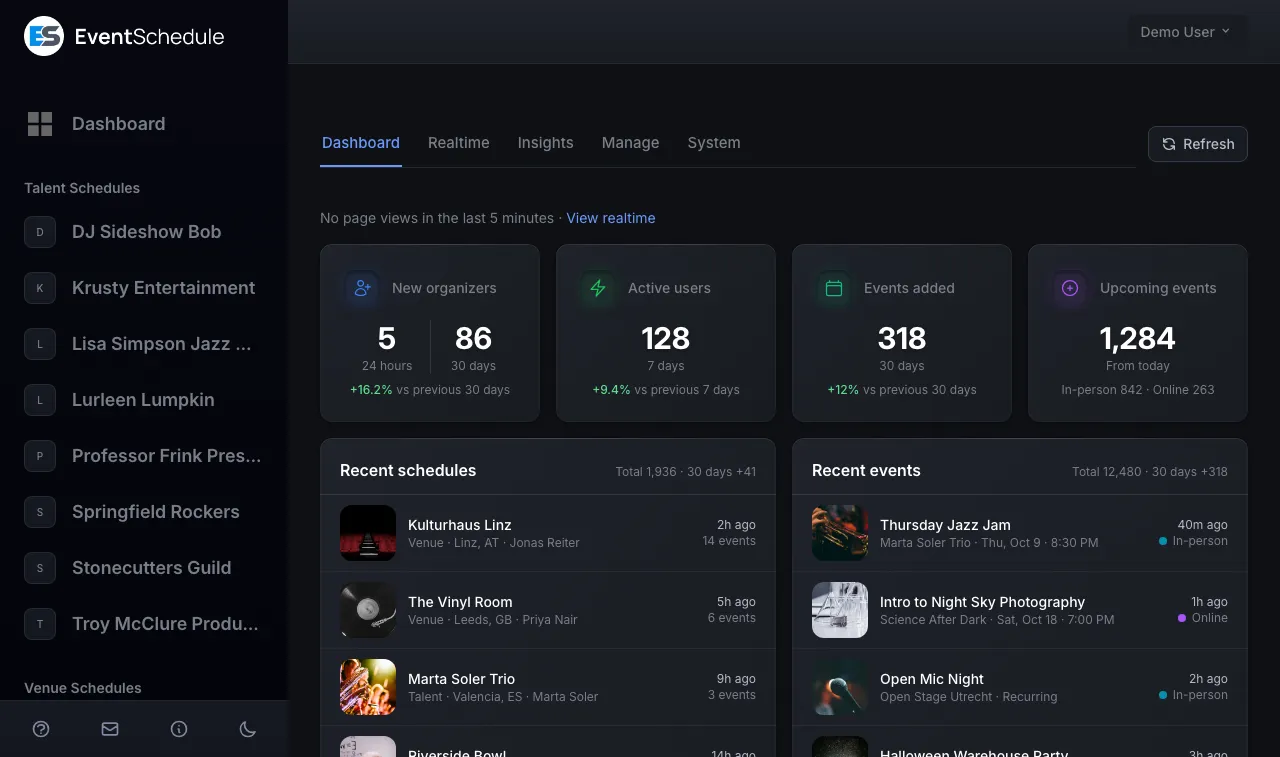Click the Refresh button
The image size is (1280, 757).
(x=1198, y=144)
